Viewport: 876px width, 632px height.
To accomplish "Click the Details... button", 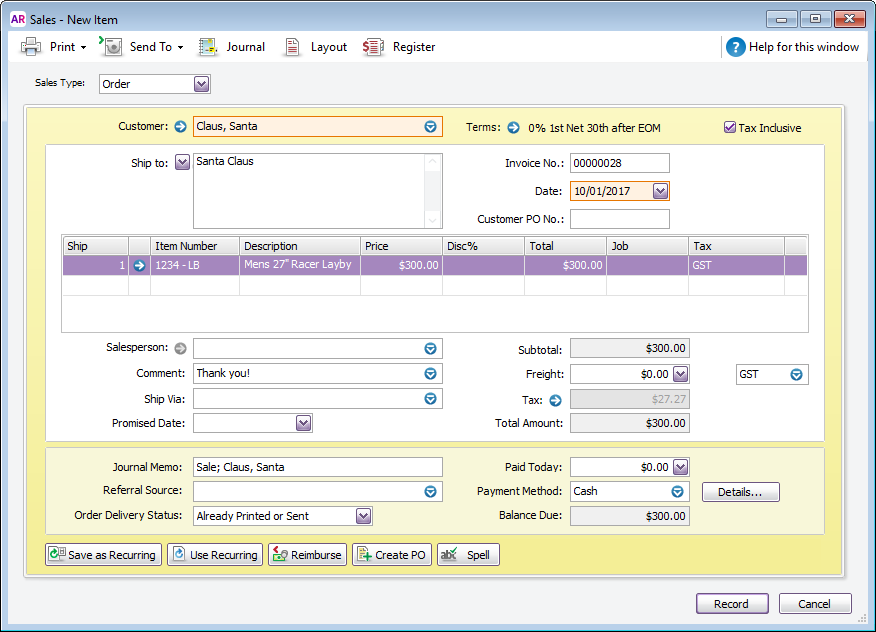I will tap(740, 492).
